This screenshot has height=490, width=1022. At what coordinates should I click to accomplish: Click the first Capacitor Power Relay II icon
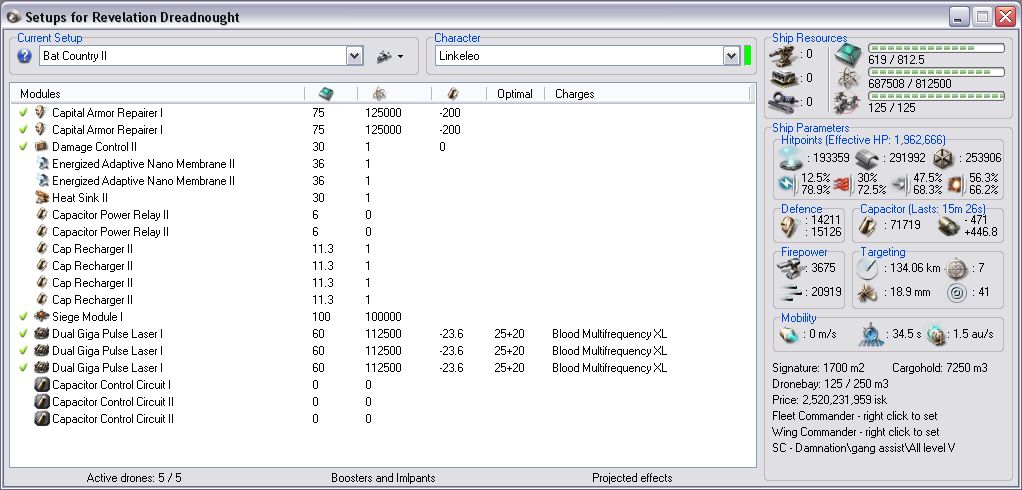[x=42, y=214]
